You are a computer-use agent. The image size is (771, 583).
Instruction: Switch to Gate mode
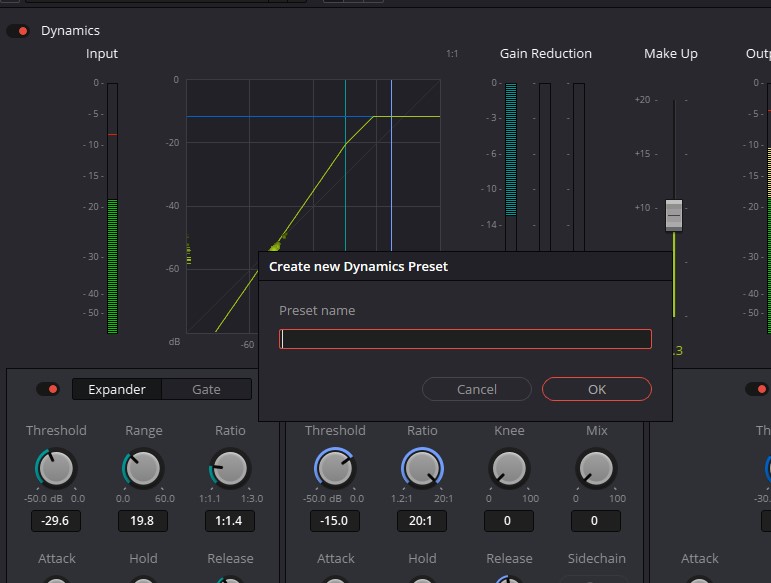(206, 389)
